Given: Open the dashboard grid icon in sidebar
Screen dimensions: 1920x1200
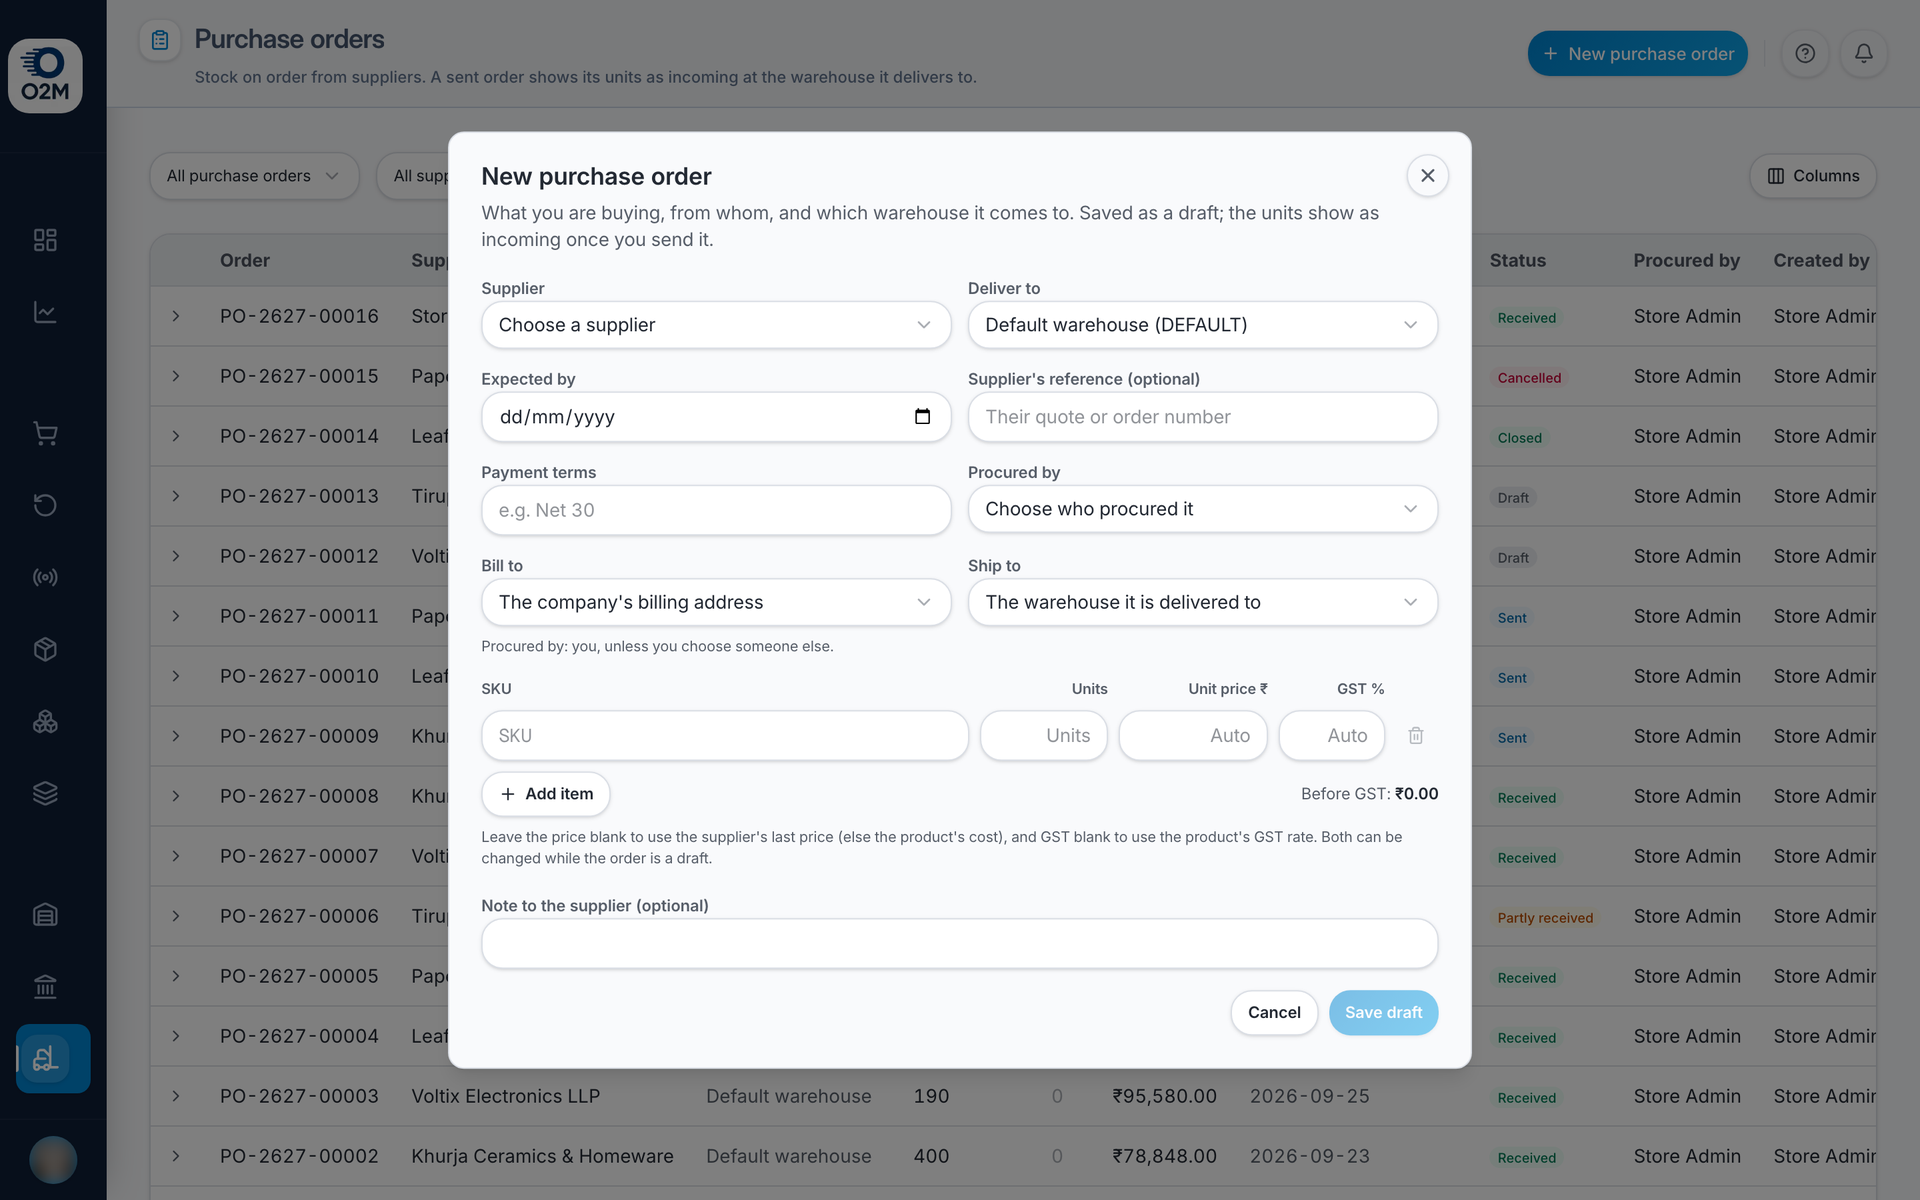Looking at the screenshot, I should pyautogui.click(x=45, y=240).
